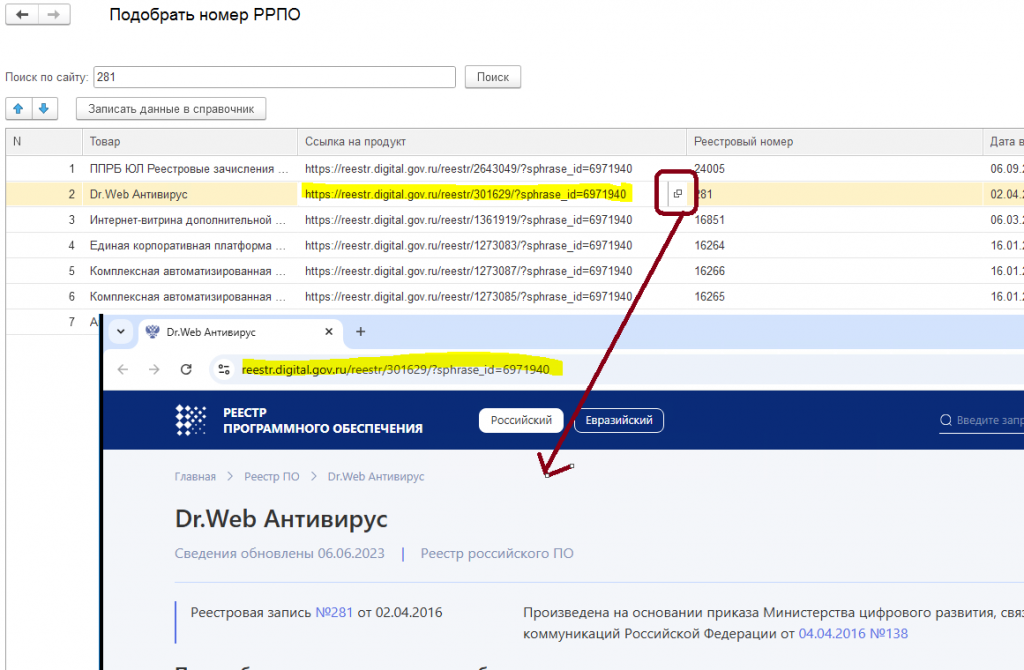This screenshot has height=670, width=1024.
Task: Click the browser back arrow
Action: pyautogui.click(x=123, y=370)
